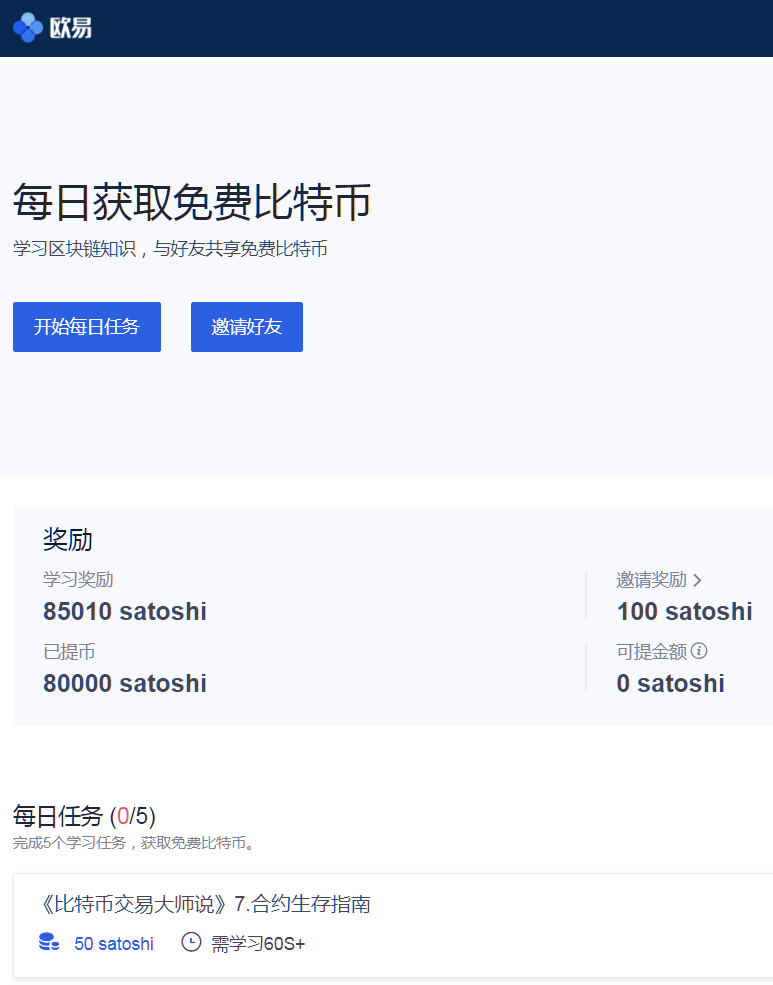773x985 pixels.
Task: Select the 80000 satoshi withdrawn value
Action: pos(125,683)
